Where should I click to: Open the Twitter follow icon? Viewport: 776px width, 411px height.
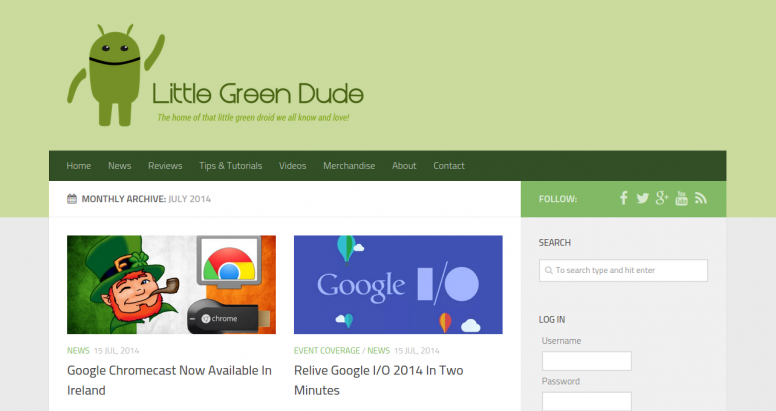(x=642, y=199)
